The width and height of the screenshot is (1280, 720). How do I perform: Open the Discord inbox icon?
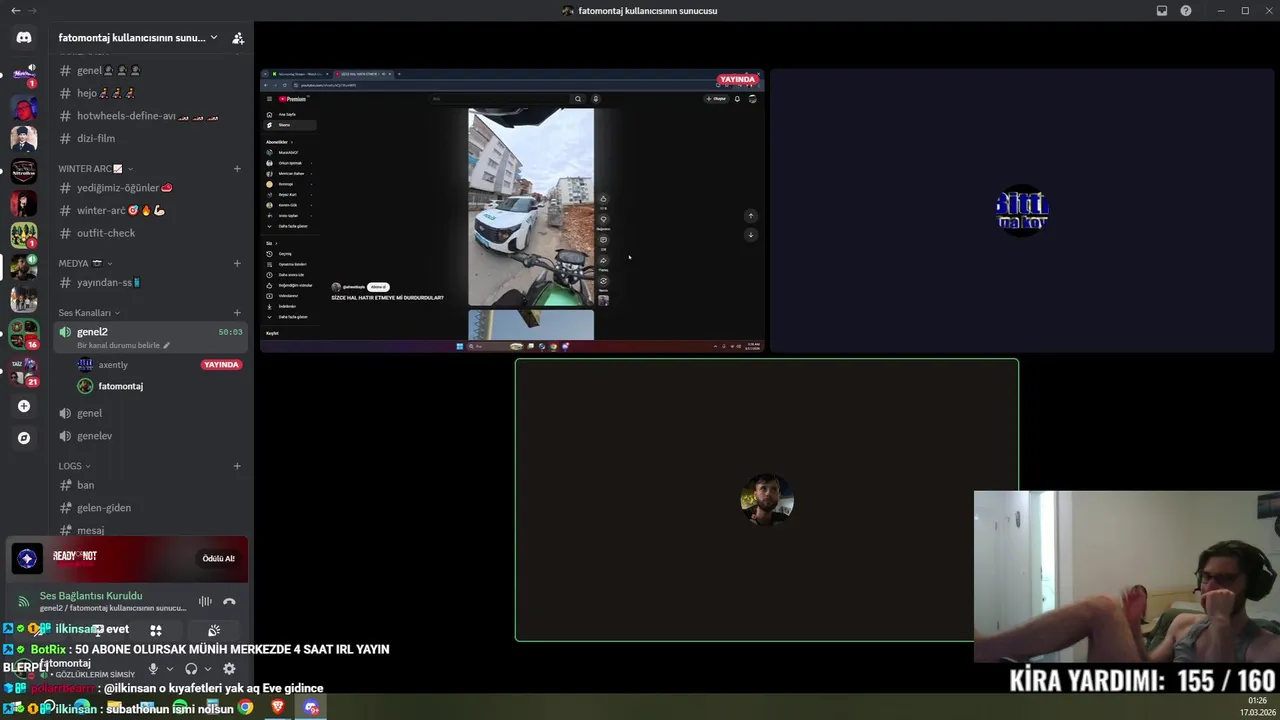click(1162, 11)
